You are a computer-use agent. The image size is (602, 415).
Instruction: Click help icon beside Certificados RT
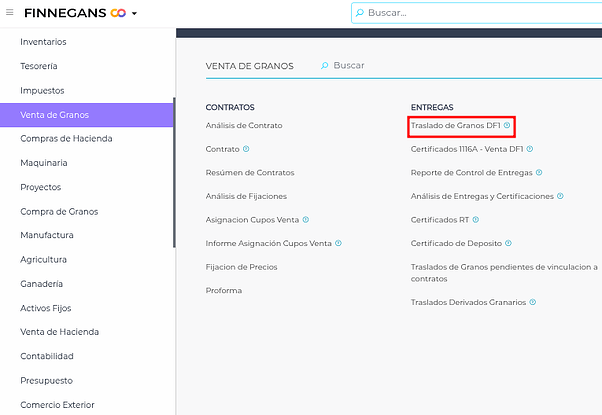476,220
